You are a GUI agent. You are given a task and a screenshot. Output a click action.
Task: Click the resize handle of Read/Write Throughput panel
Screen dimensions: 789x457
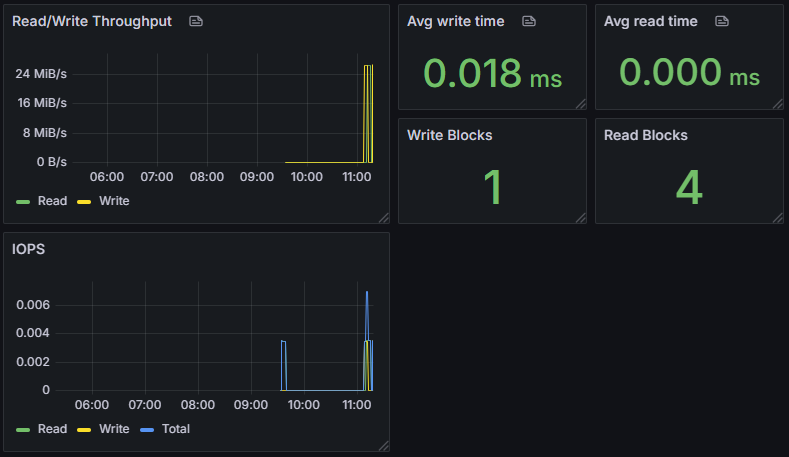click(383, 217)
